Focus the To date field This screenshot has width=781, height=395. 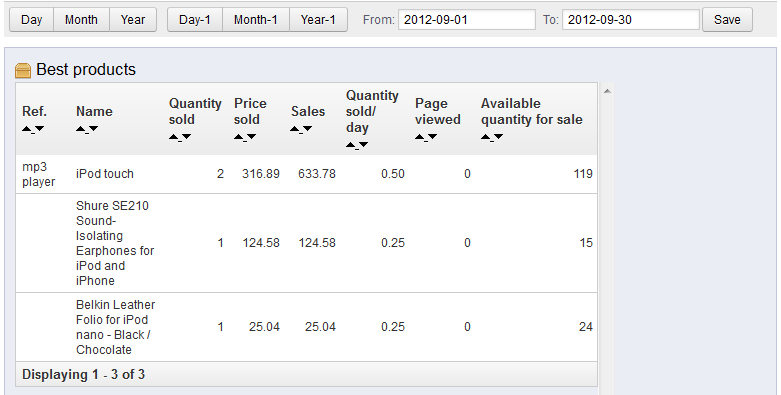click(631, 20)
